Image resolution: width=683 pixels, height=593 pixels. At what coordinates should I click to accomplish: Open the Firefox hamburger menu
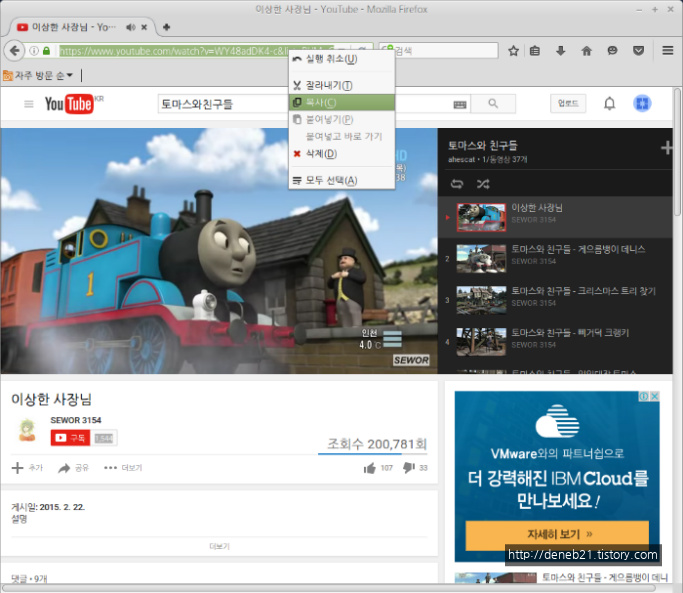pos(667,51)
